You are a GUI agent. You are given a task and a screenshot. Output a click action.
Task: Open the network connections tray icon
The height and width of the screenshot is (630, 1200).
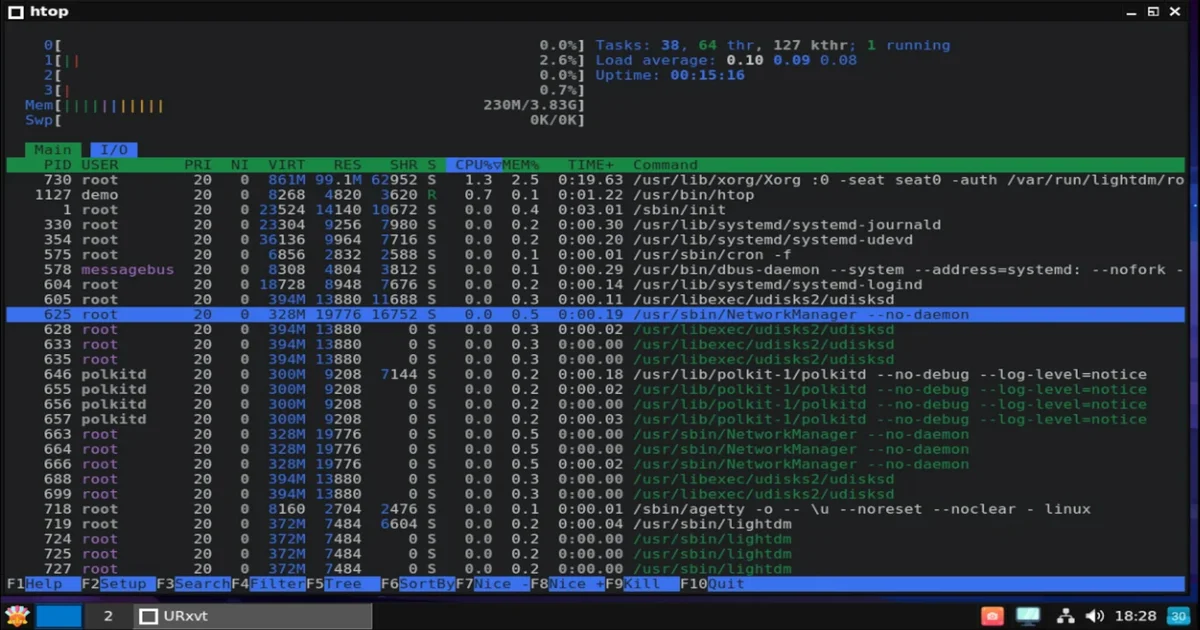[1066, 616]
